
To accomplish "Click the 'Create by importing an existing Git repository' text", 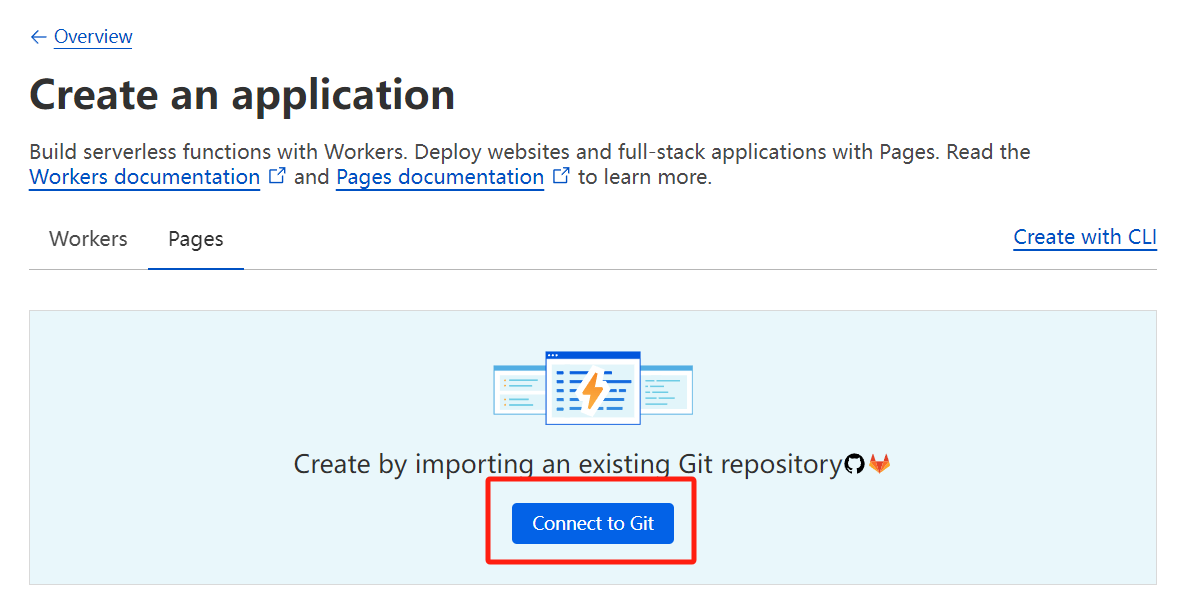I will tap(568, 464).
